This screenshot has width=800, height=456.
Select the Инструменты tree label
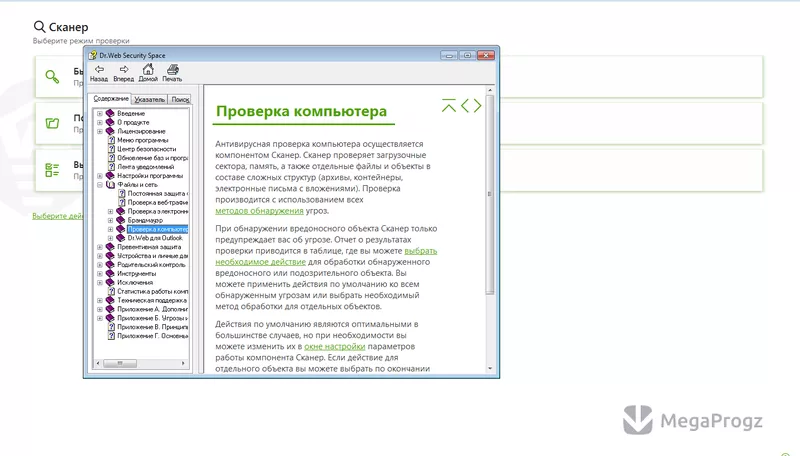(x=136, y=273)
